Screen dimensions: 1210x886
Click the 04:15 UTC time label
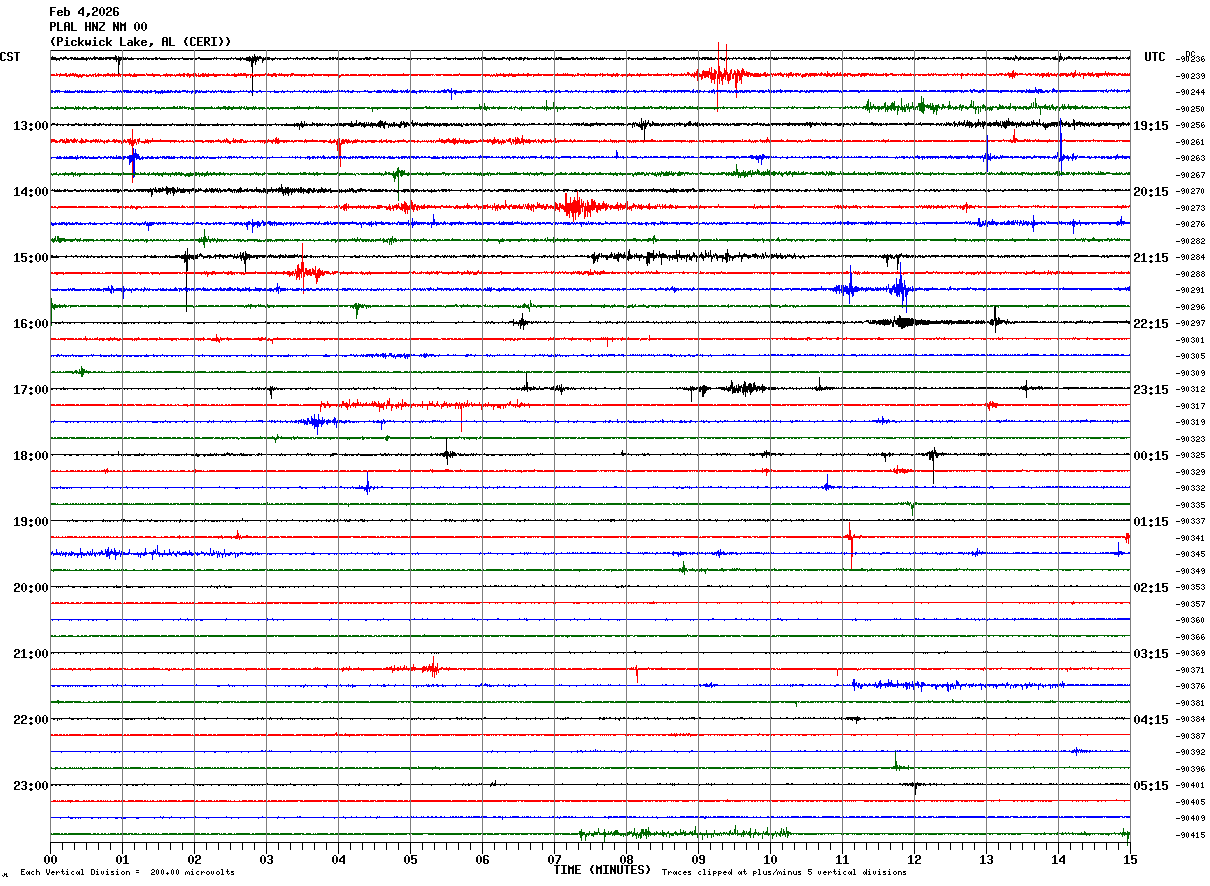[1151, 719]
